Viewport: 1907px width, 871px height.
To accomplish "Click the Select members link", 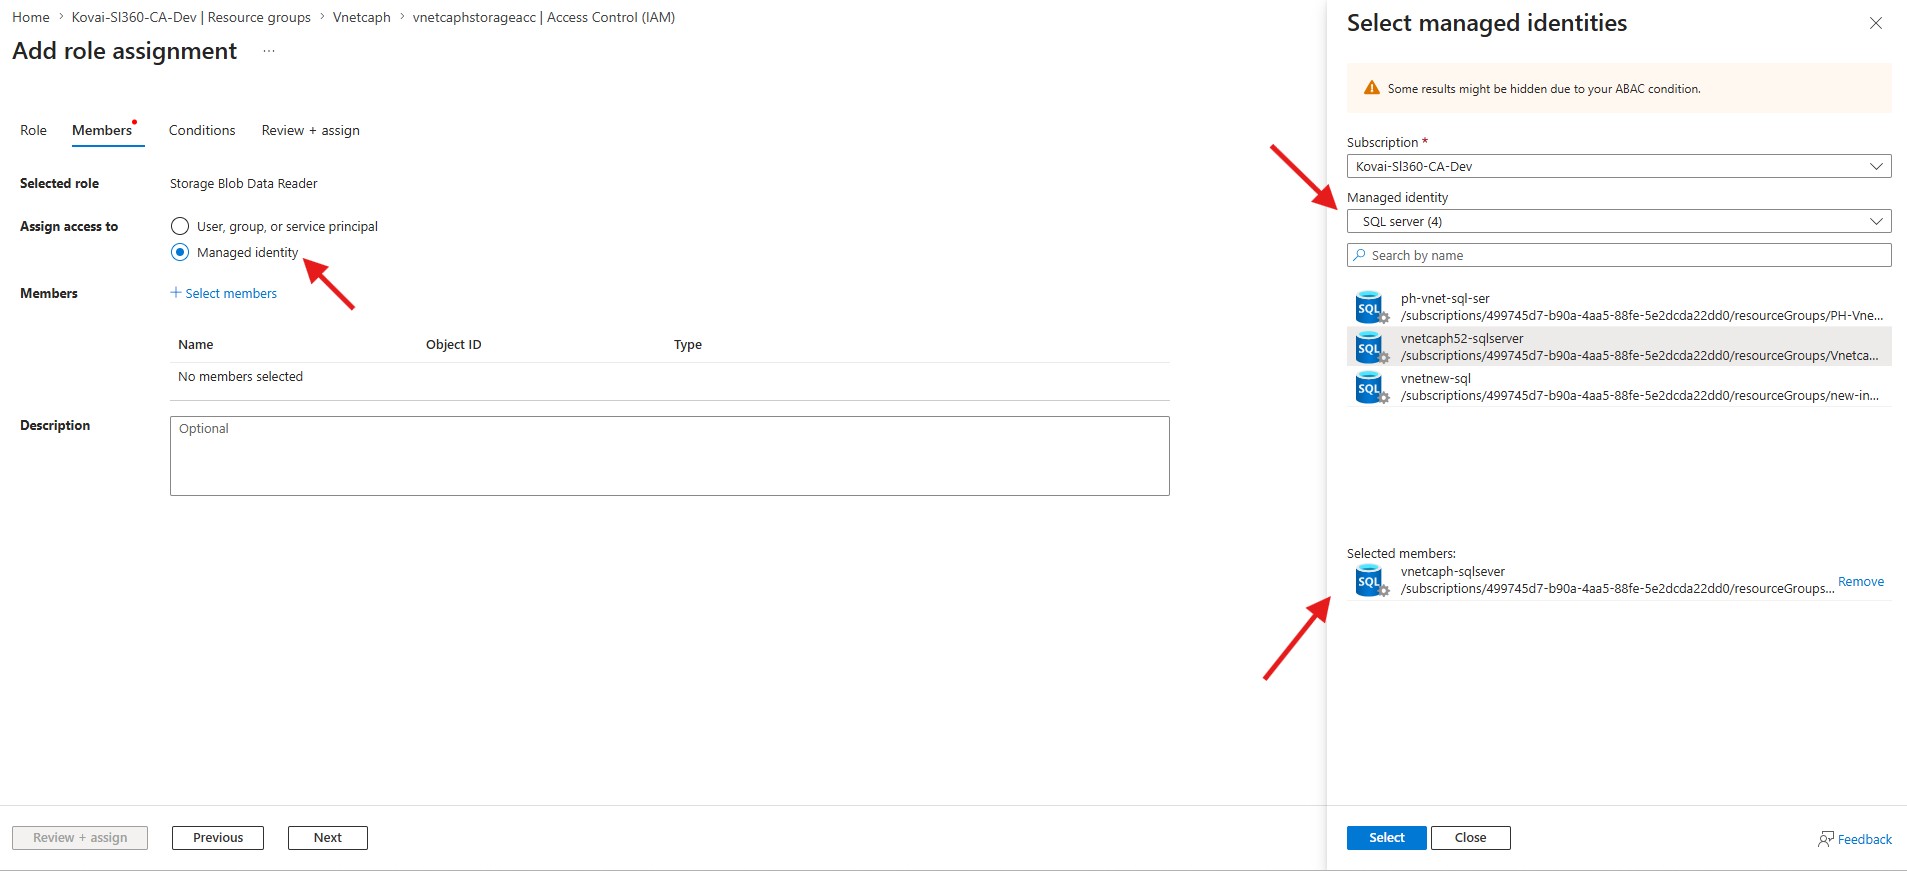I will pyautogui.click(x=231, y=293).
